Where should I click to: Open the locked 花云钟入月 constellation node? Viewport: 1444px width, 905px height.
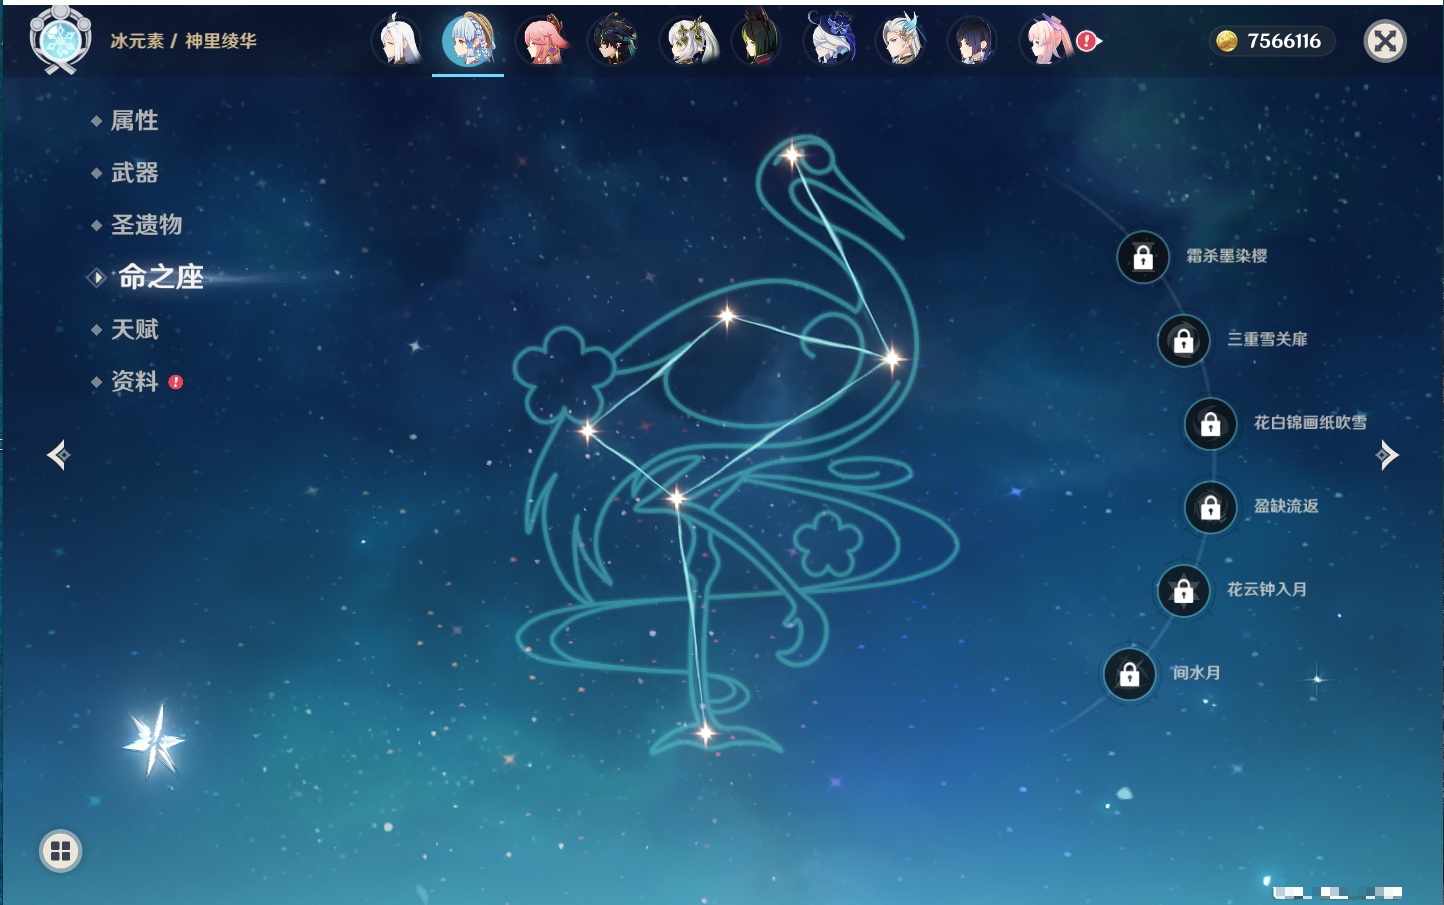point(1183,590)
